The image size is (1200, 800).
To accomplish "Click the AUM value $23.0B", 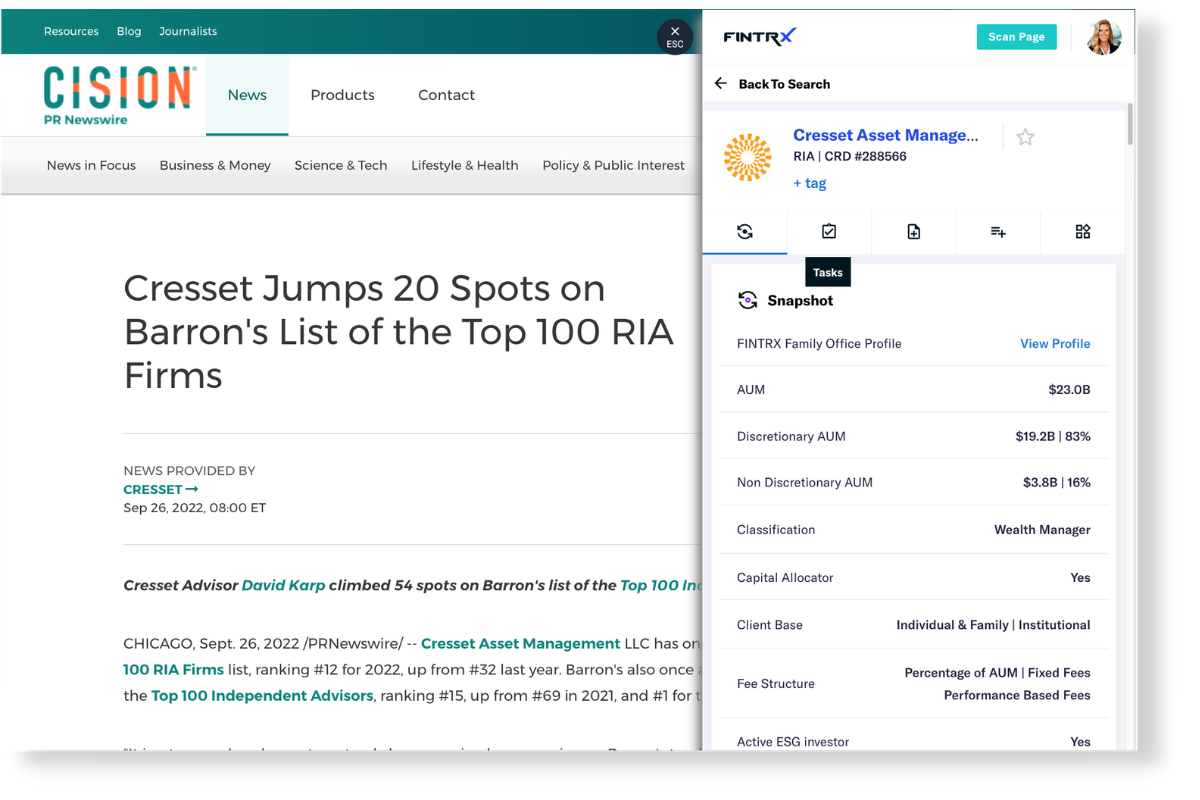I will (x=1069, y=389).
